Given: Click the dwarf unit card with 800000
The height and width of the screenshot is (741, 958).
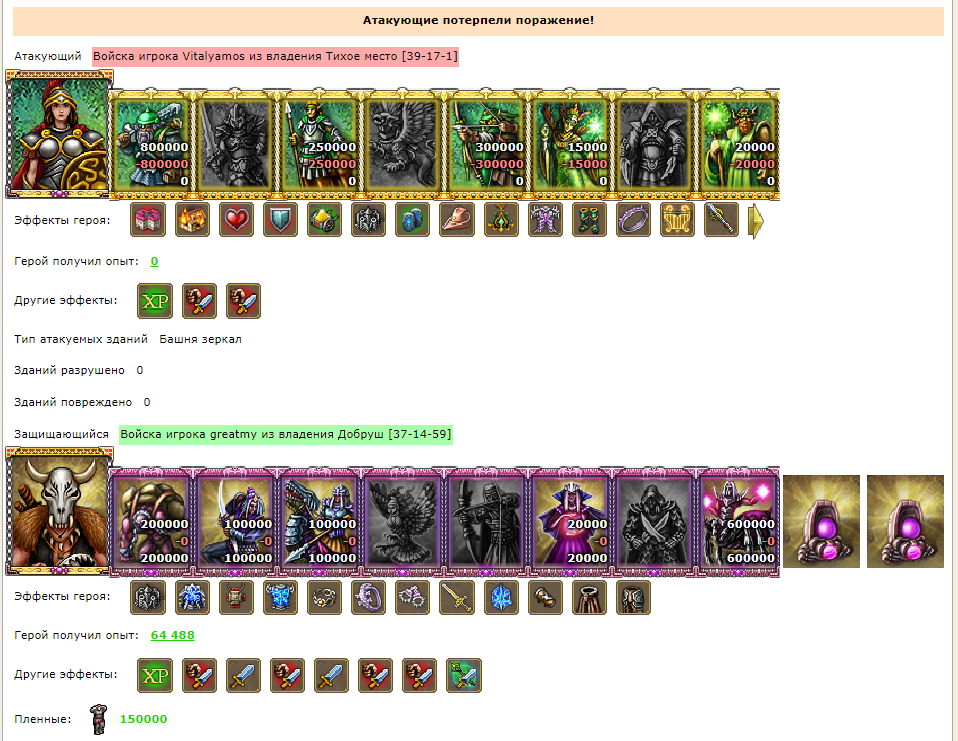Looking at the screenshot, I should (x=152, y=144).
